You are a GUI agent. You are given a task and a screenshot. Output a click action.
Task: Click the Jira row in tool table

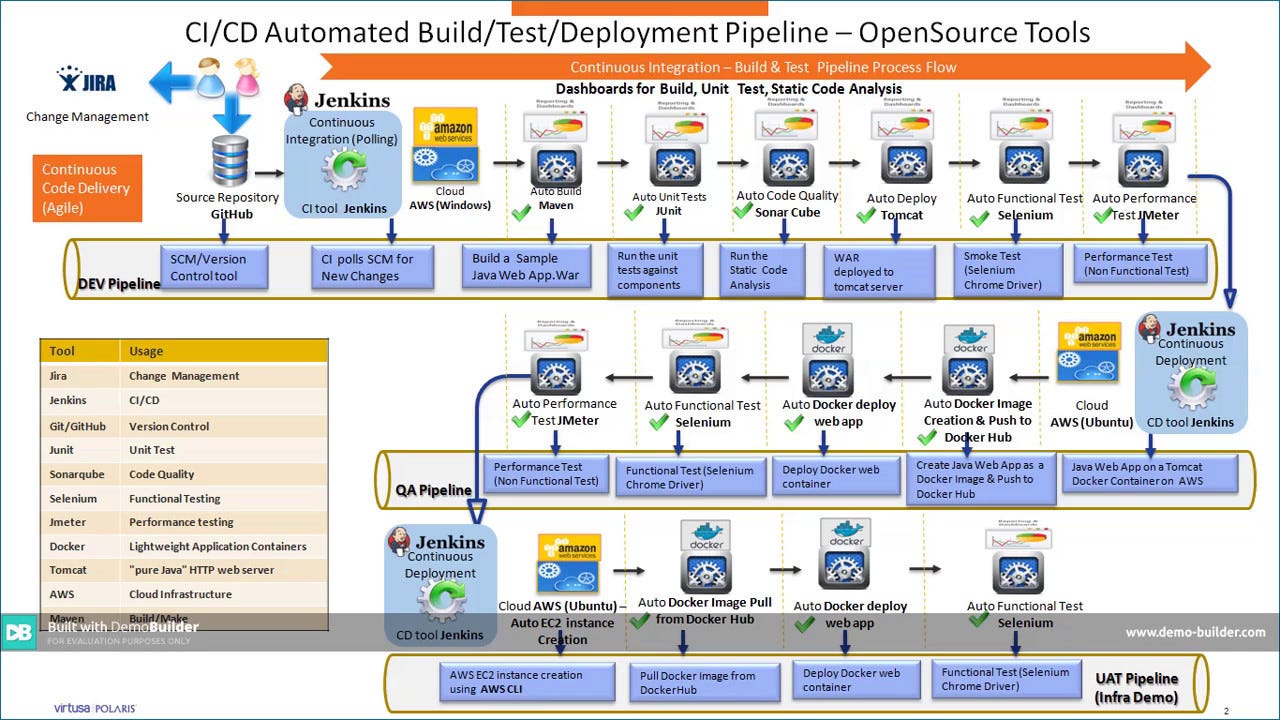click(x=184, y=376)
